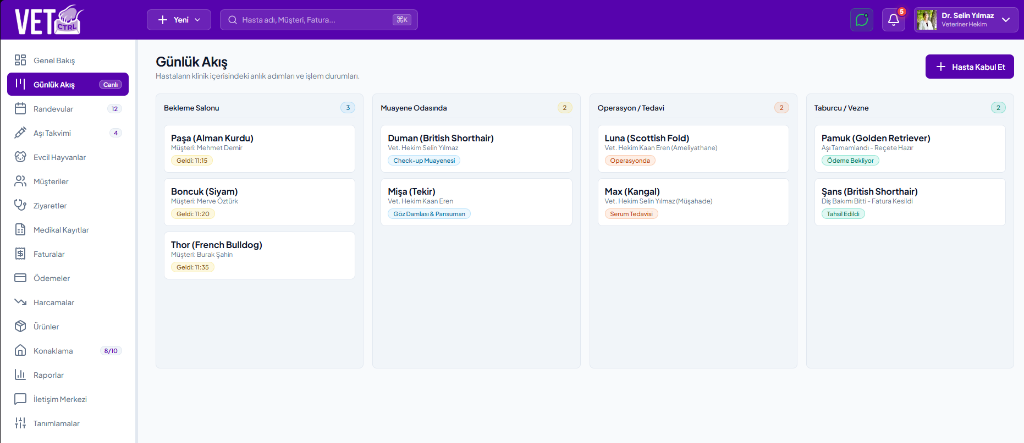Click the VET CTRL logo

pyautogui.click(x=50, y=20)
